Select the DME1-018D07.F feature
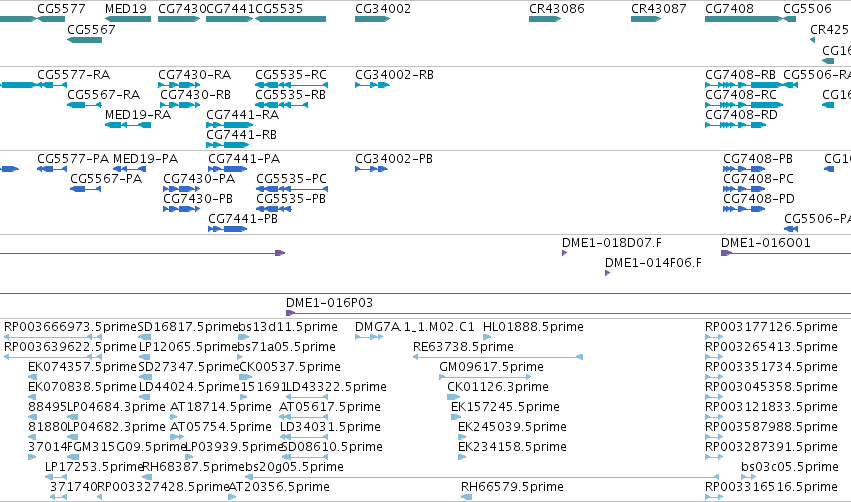 [x=564, y=253]
